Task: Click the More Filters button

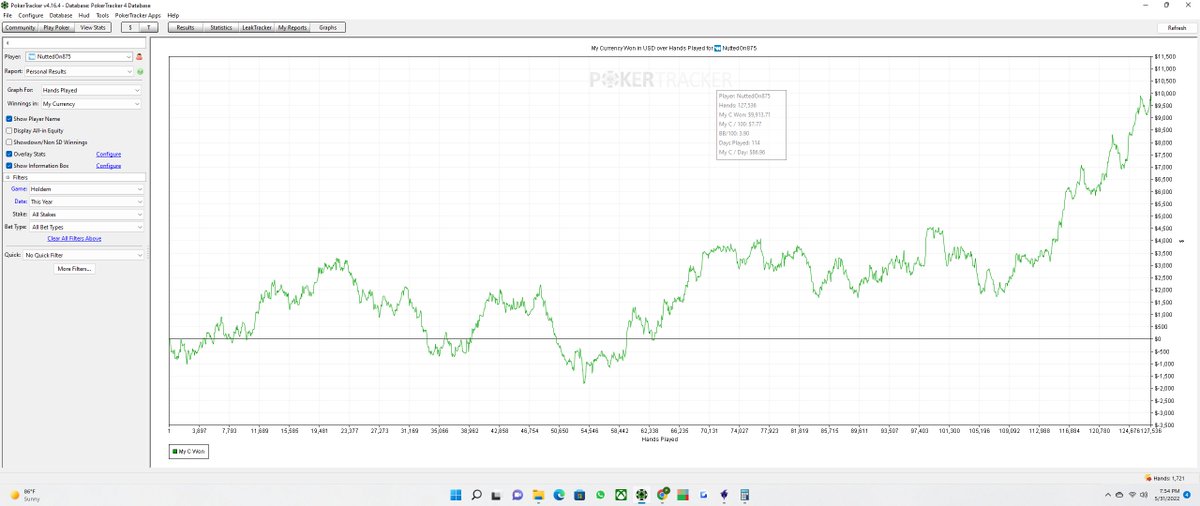Action: (75, 269)
